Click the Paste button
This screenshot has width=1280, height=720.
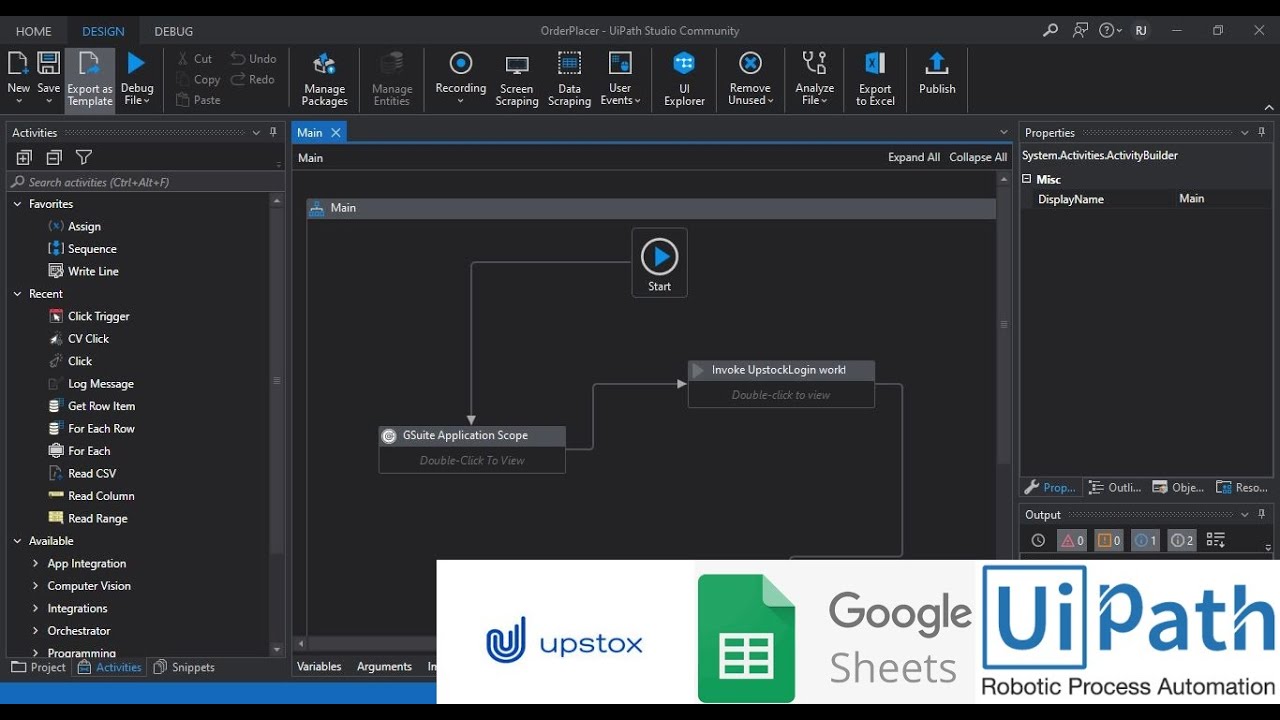pos(198,100)
